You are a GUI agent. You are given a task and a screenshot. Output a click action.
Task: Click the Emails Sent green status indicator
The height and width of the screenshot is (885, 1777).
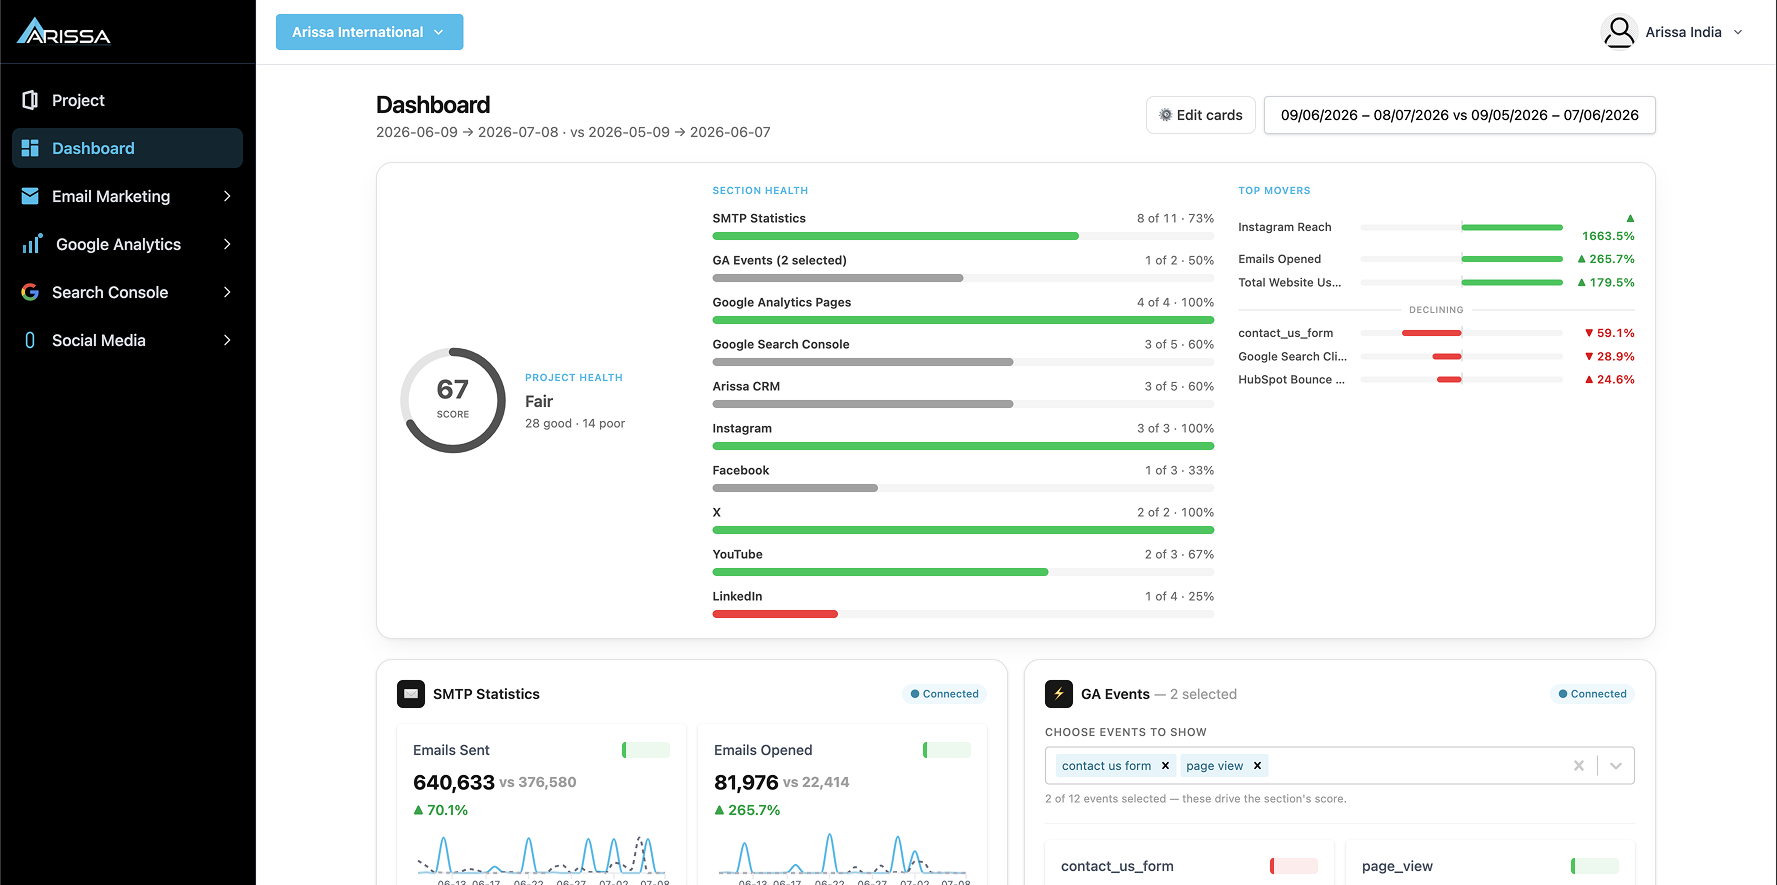click(646, 750)
